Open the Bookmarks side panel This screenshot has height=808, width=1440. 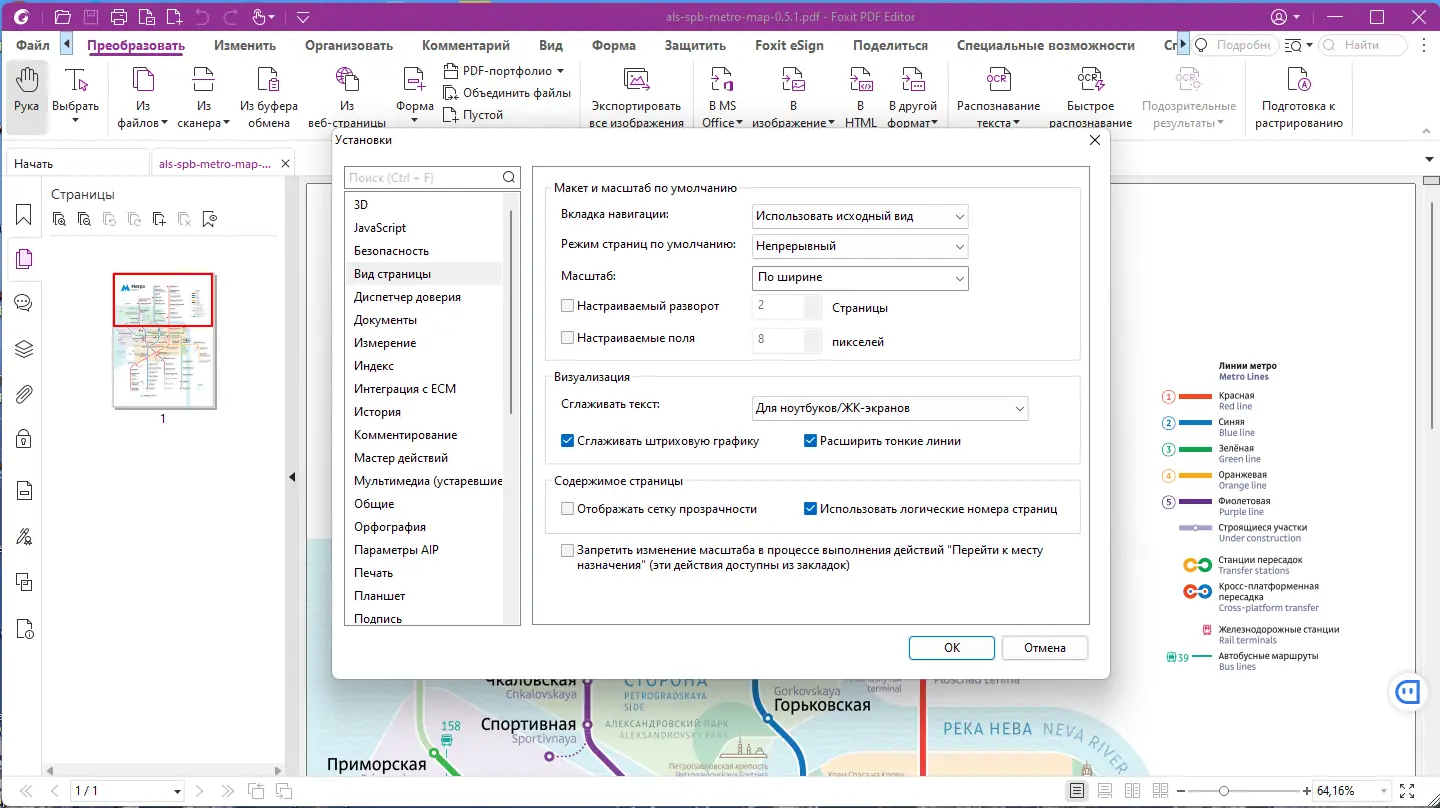24,215
